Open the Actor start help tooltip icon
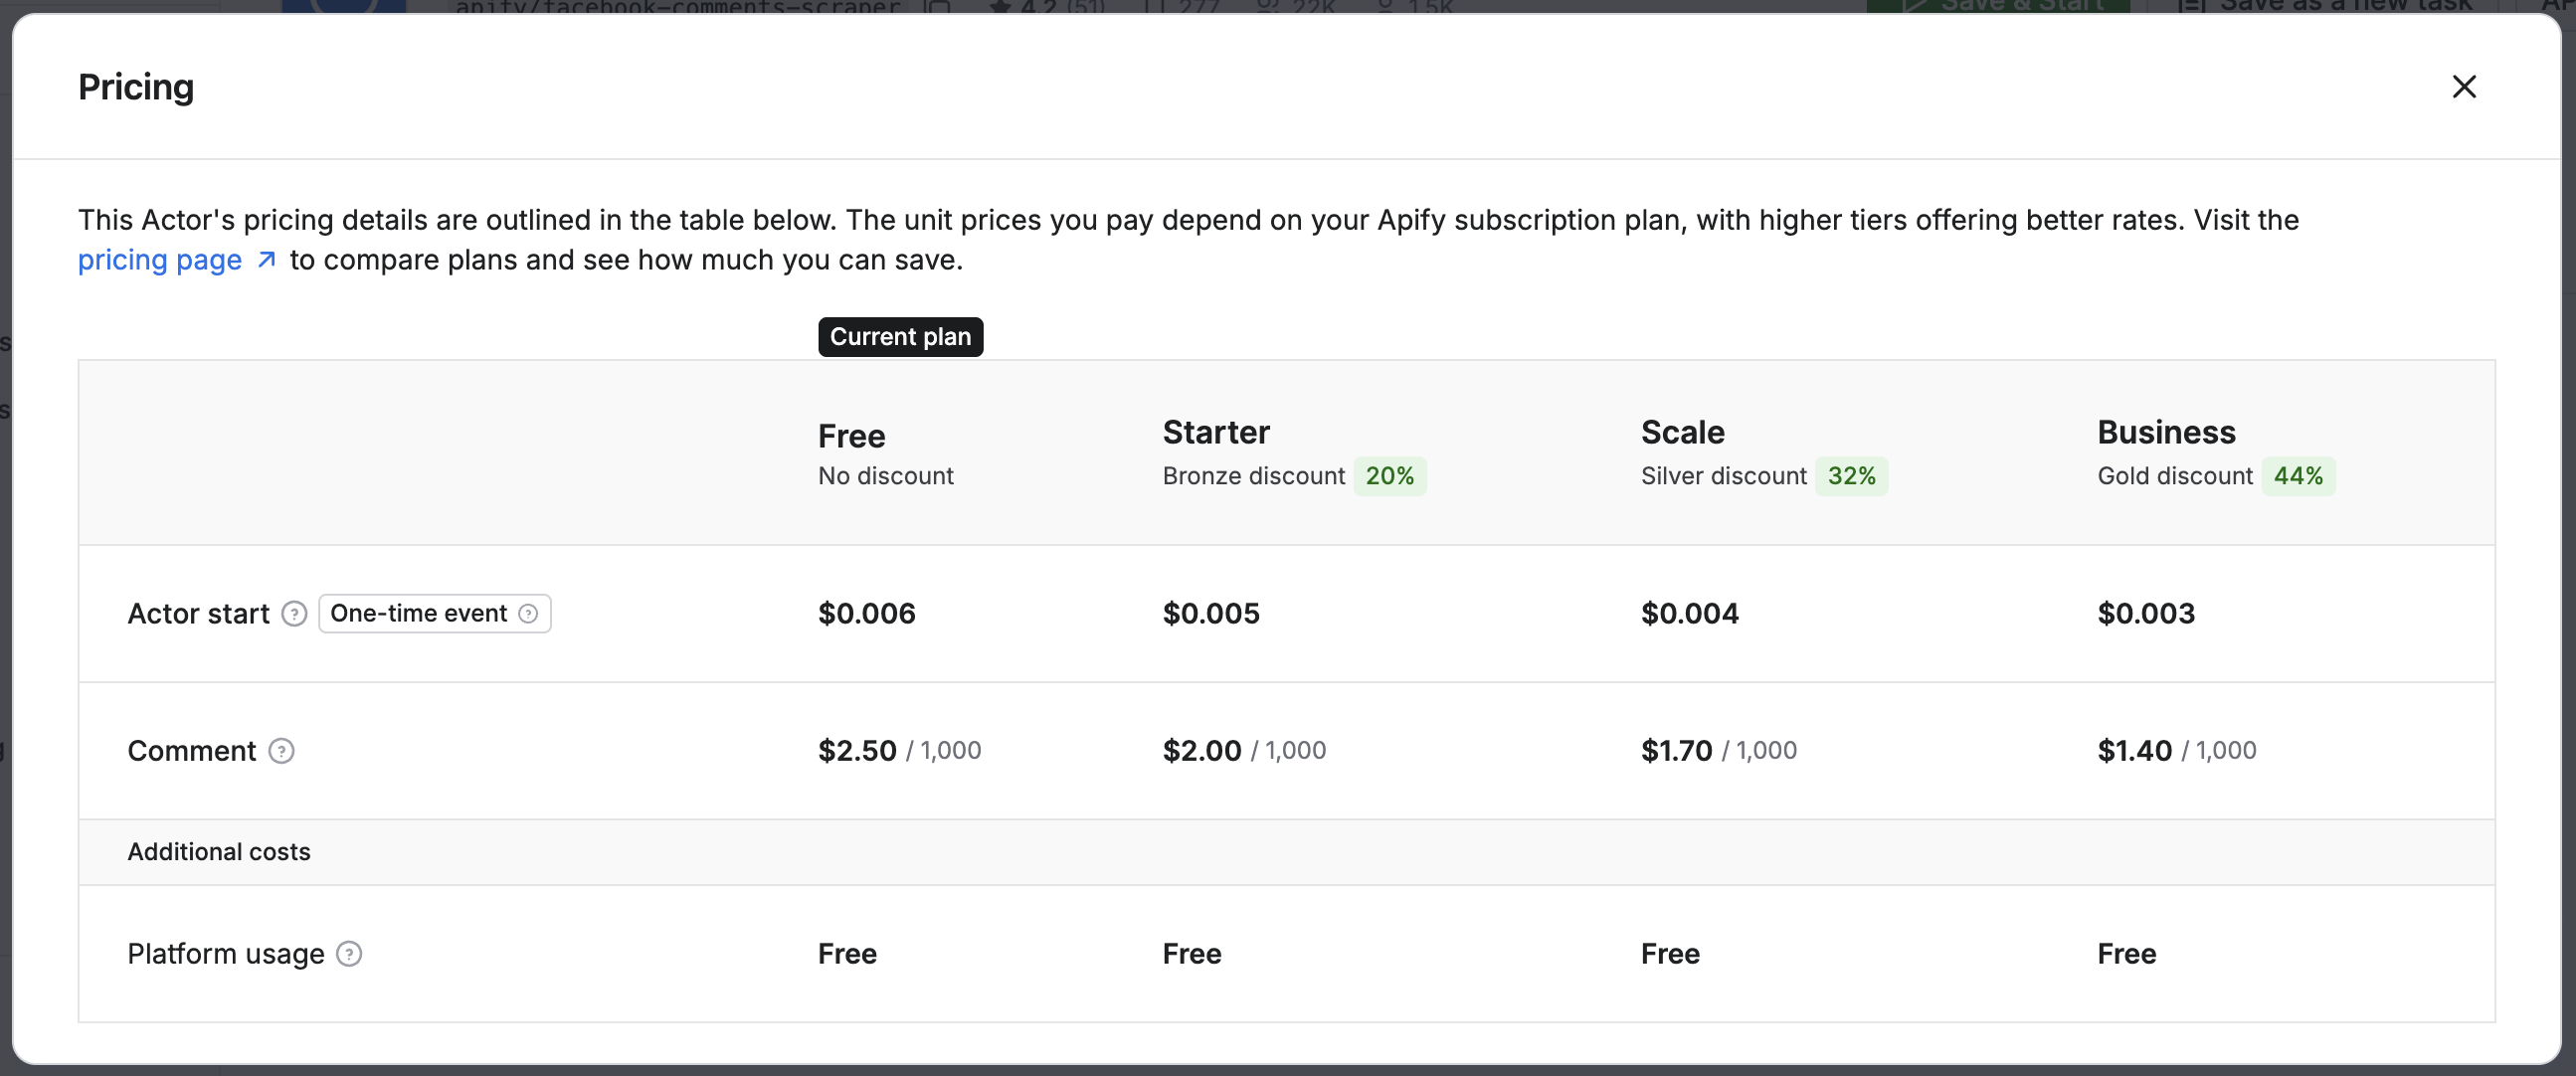This screenshot has width=2576, height=1076. (293, 614)
